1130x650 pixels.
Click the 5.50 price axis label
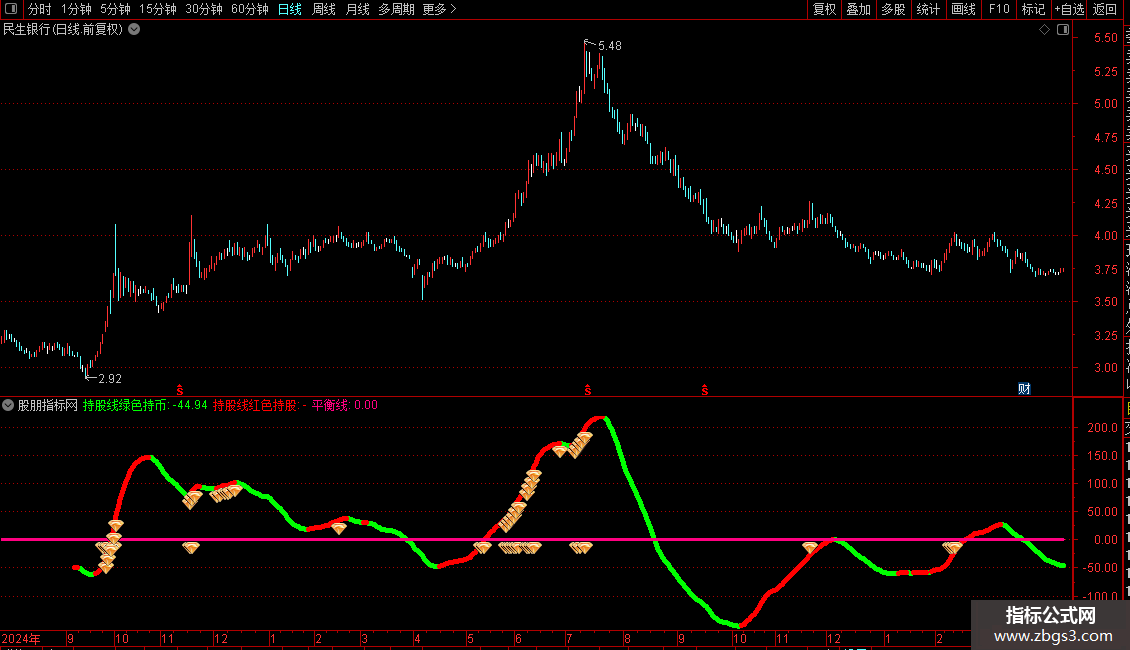[1105, 37]
